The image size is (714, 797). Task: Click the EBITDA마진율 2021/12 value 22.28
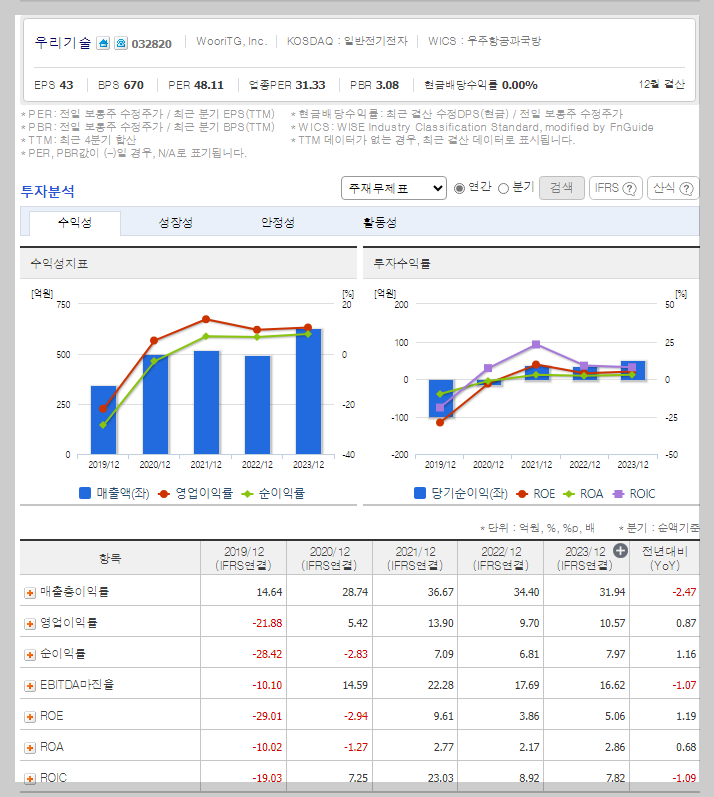pos(441,685)
